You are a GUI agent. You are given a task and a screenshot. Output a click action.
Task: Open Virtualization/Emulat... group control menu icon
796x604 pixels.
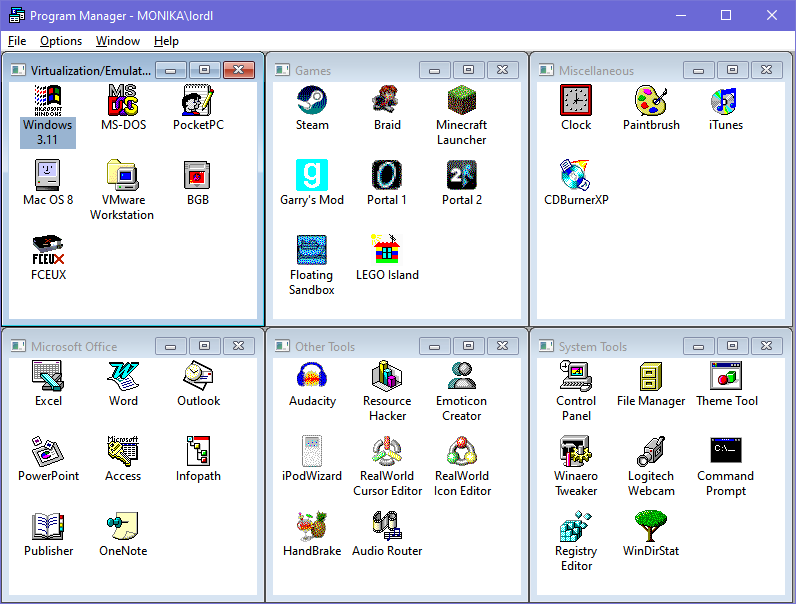[18, 70]
